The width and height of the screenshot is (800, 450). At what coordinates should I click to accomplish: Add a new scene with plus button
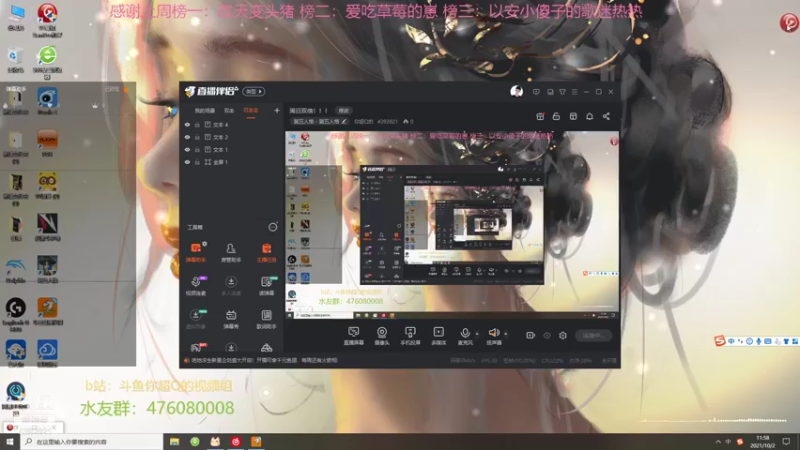coord(277,110)
